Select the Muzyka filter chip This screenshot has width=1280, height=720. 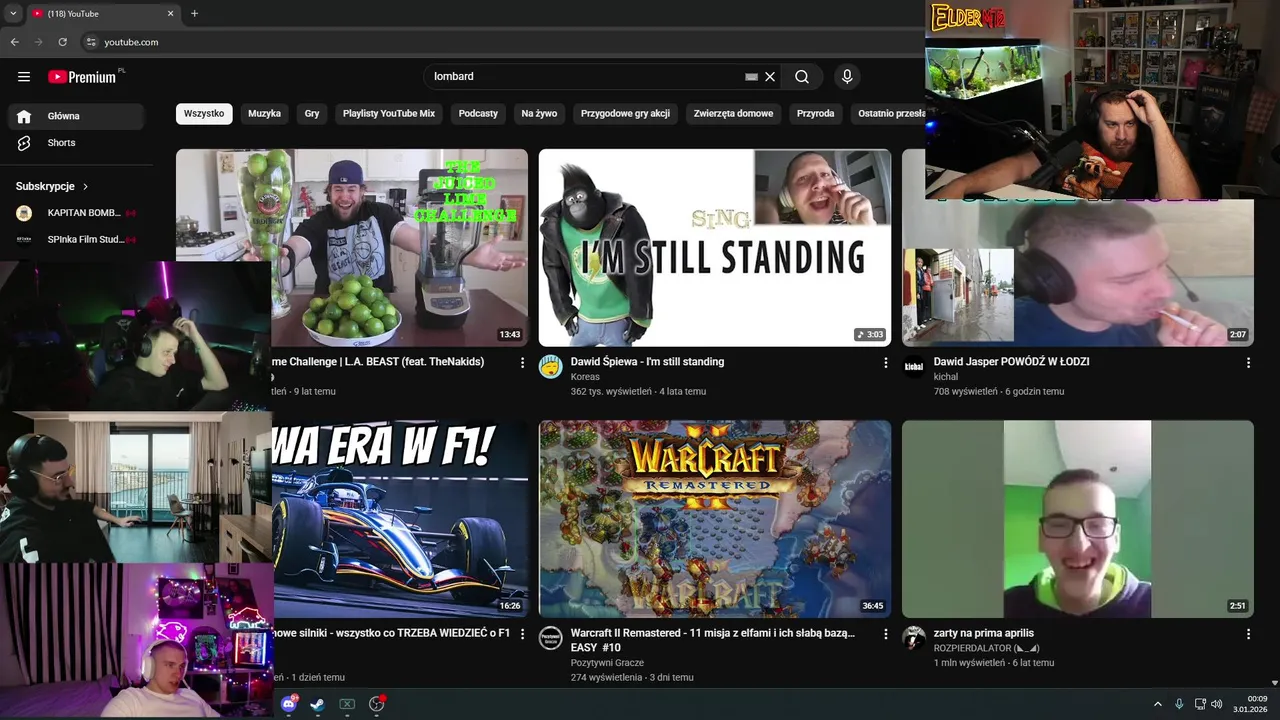pos(264,114)
